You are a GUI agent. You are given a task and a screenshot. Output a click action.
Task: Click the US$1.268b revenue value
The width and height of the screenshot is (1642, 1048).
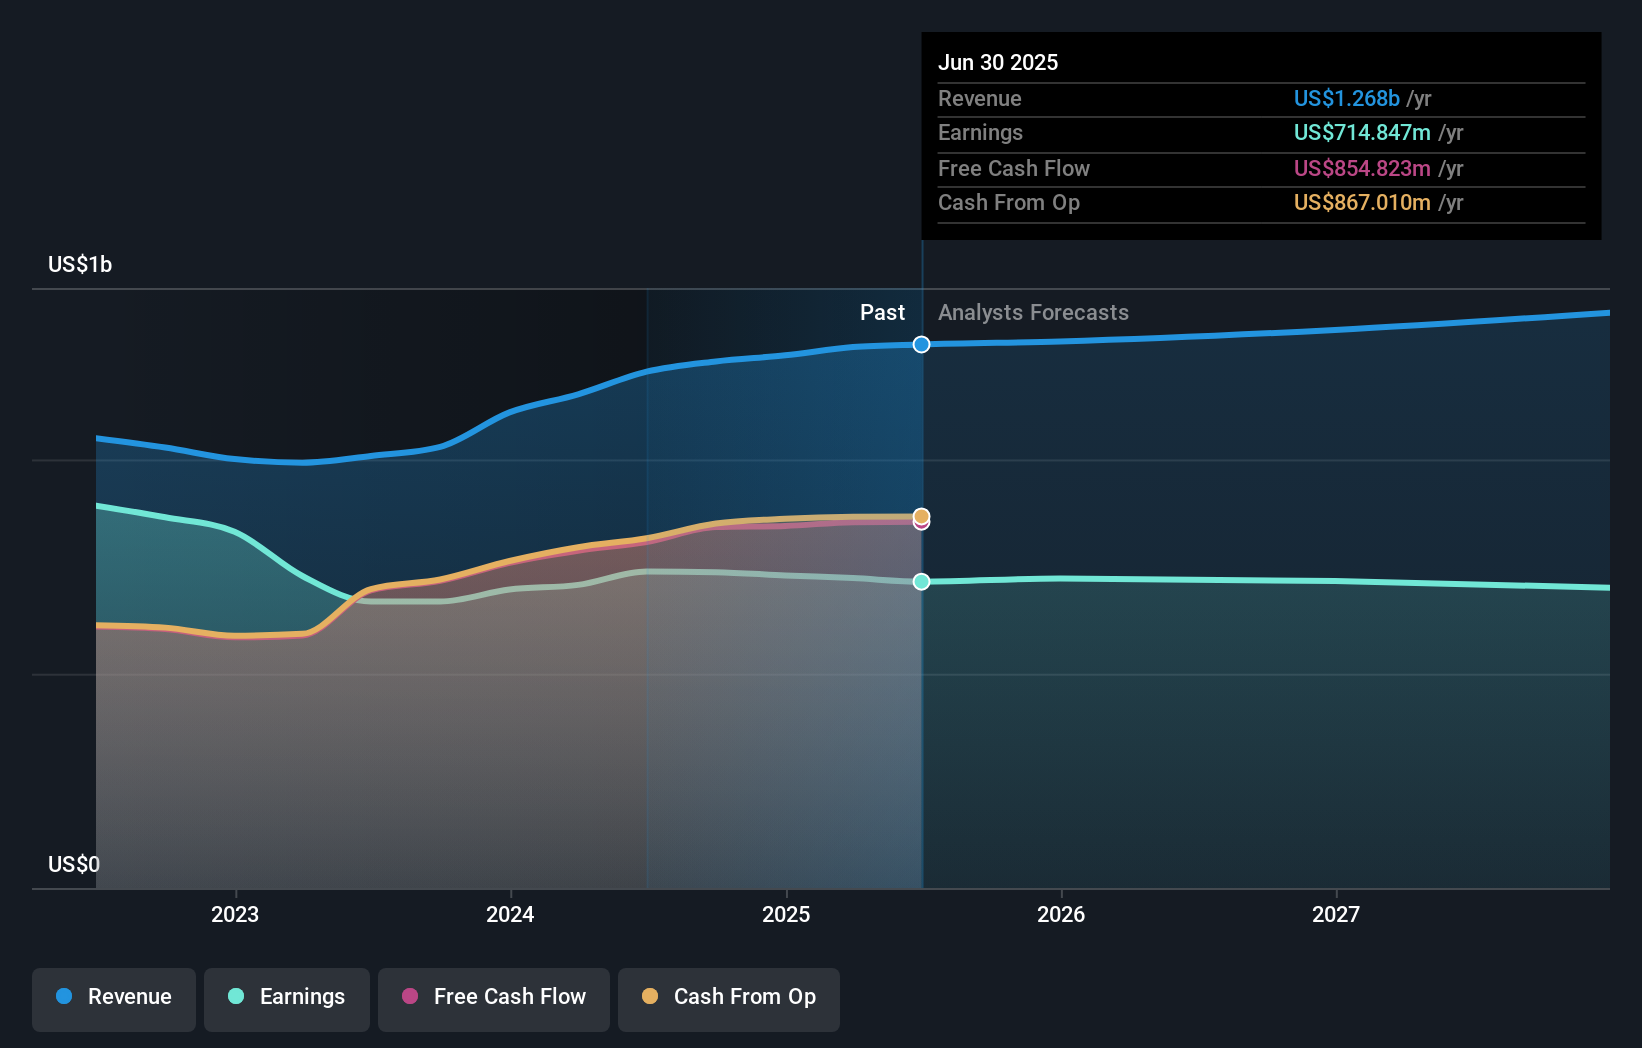tap(1346, 98)
